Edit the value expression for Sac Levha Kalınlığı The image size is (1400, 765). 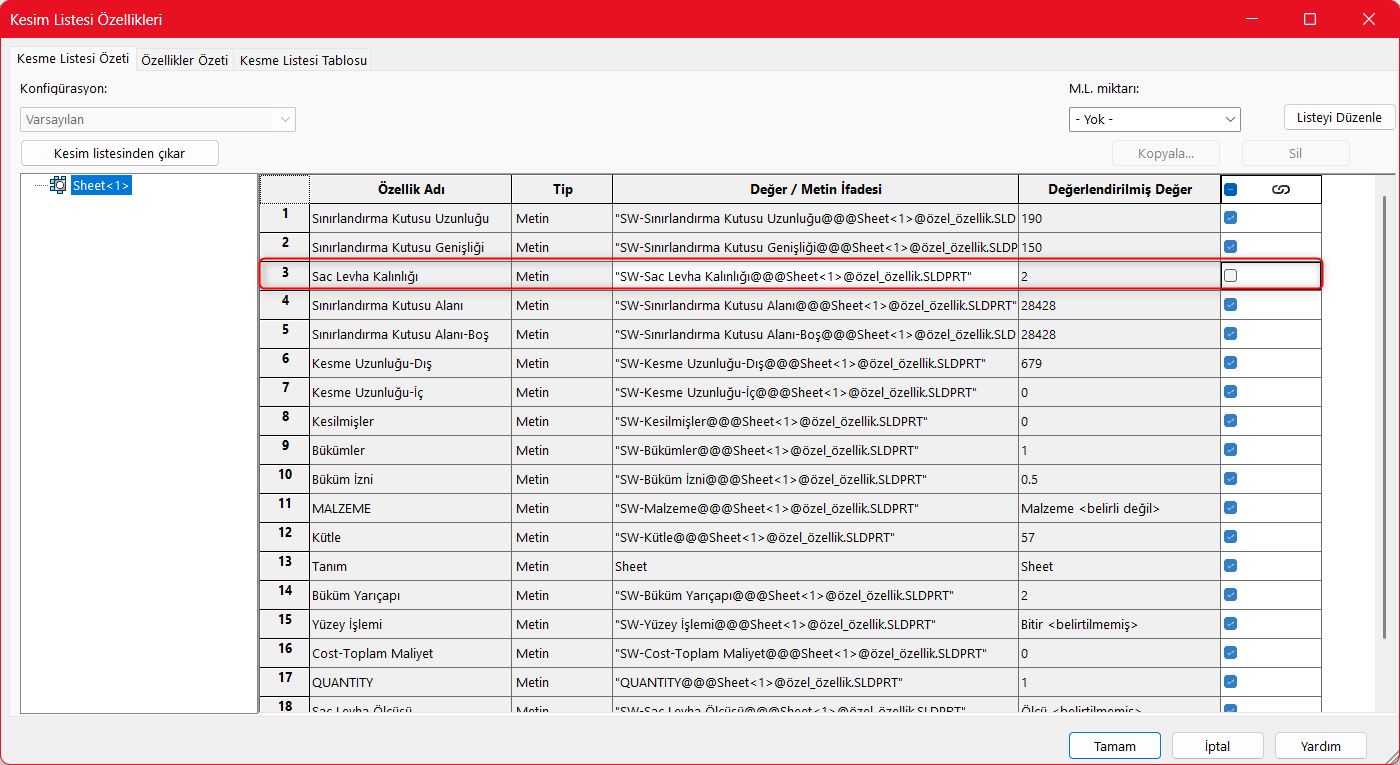click(815, 276)
